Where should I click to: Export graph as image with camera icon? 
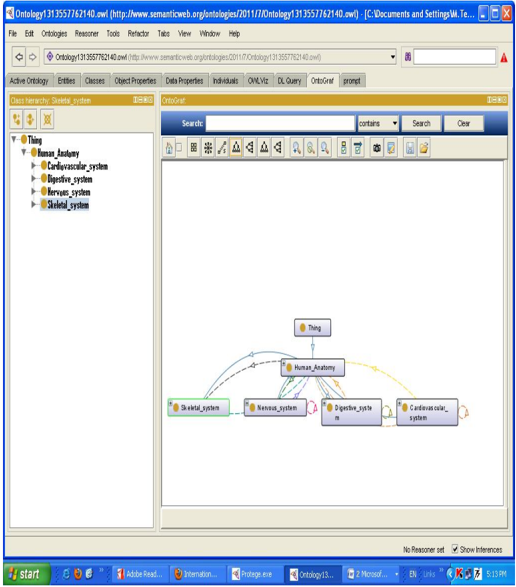pos(377,147)
